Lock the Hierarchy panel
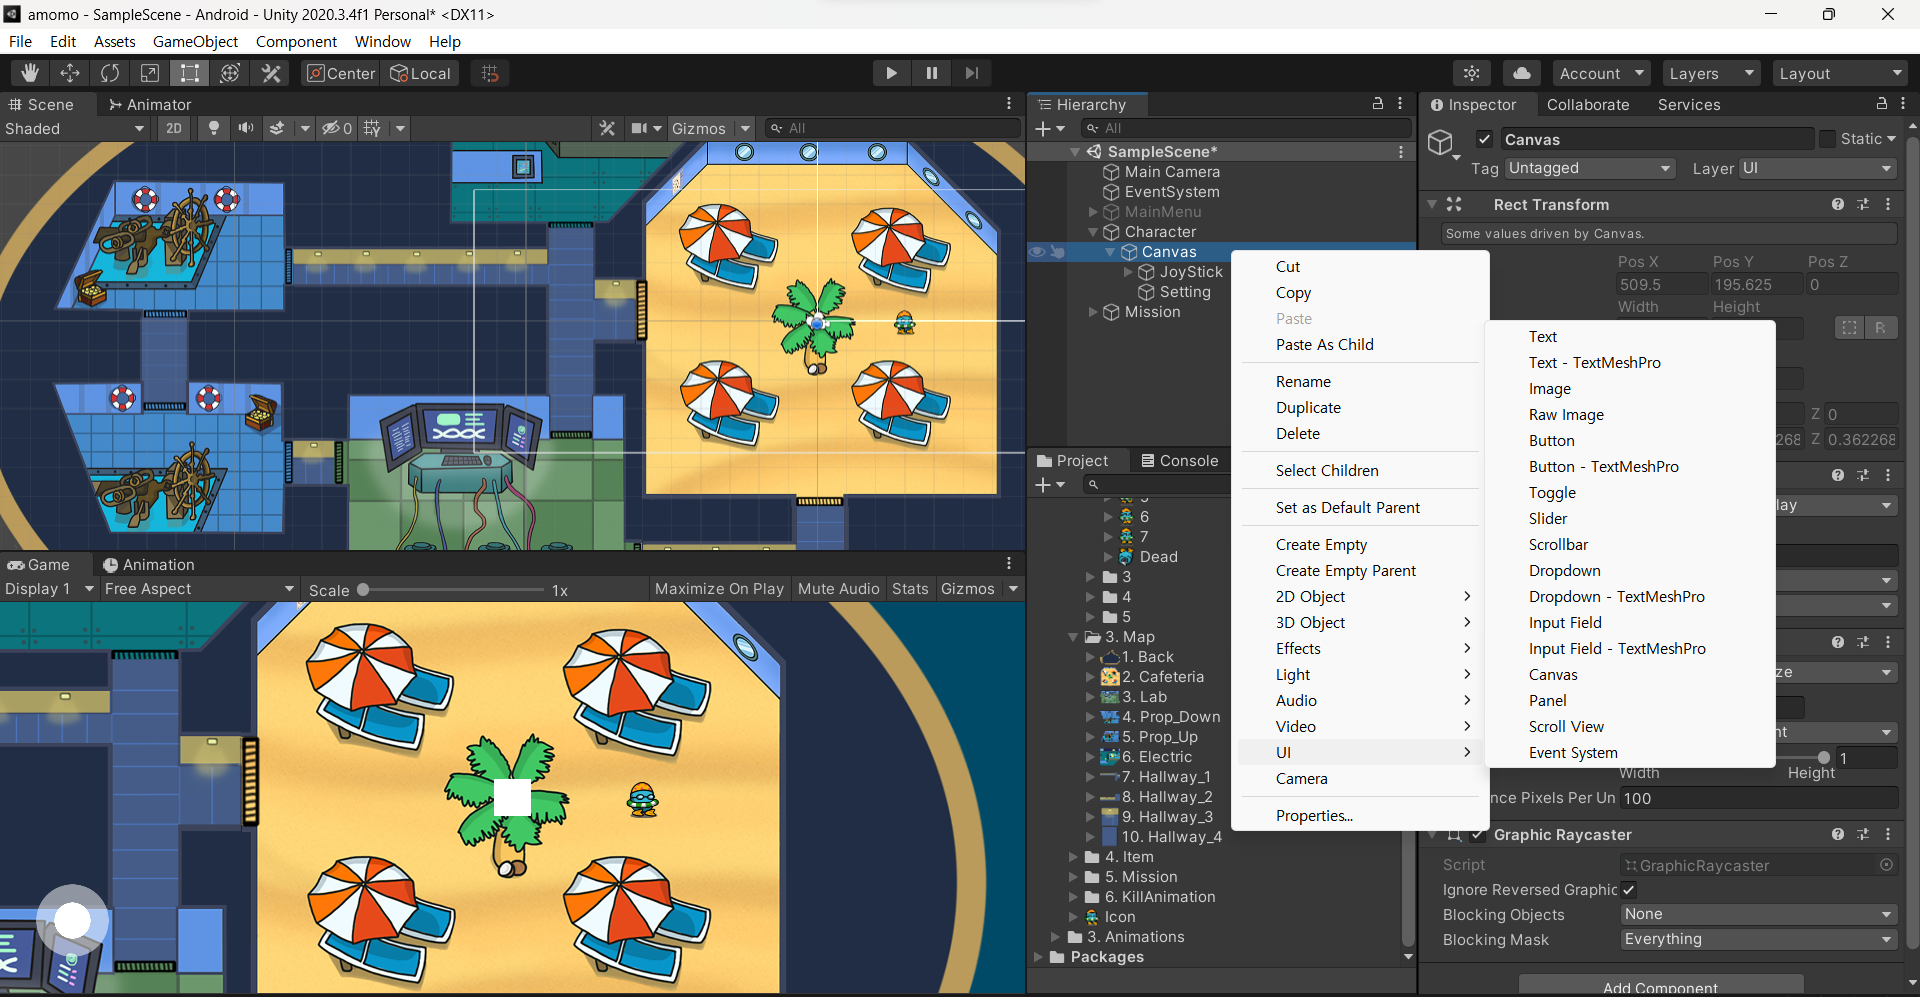 pyautogui.click(x=1378, y=104)
